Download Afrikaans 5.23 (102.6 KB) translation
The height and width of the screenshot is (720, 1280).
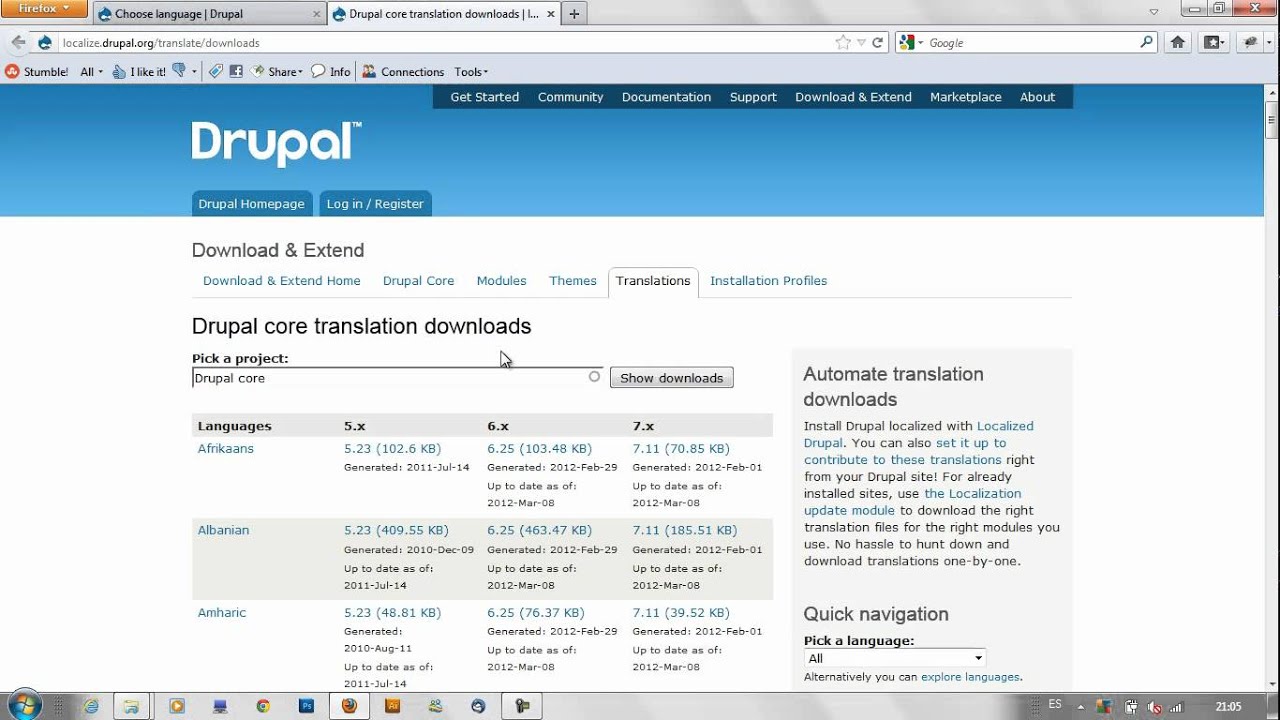(392, 449)
